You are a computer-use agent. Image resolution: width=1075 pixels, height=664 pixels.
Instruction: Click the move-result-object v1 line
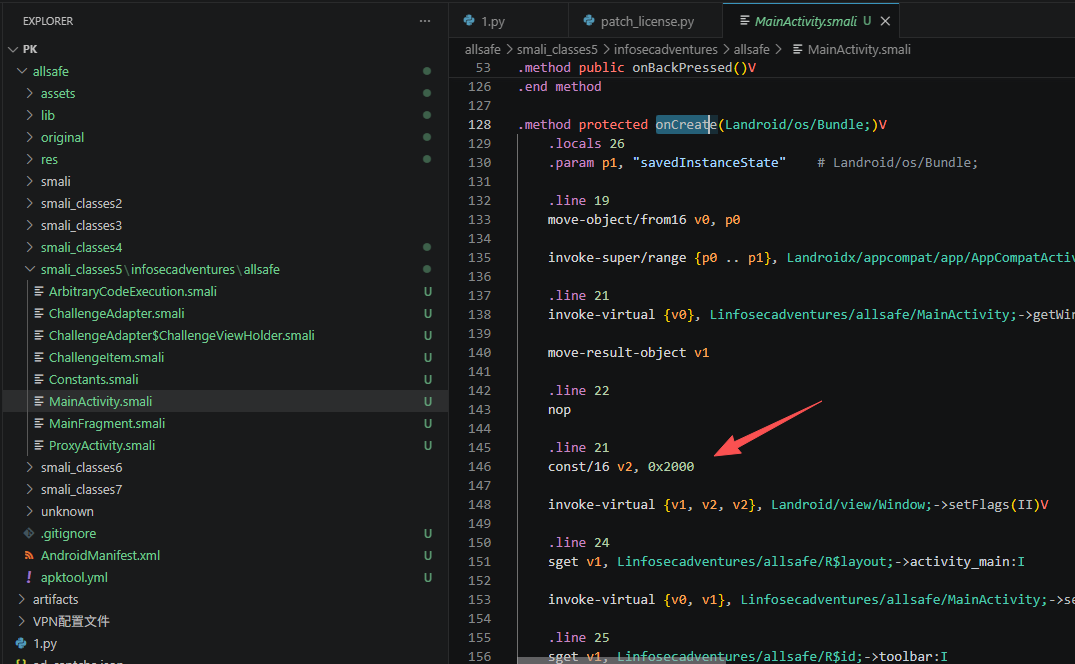point(628,353)
